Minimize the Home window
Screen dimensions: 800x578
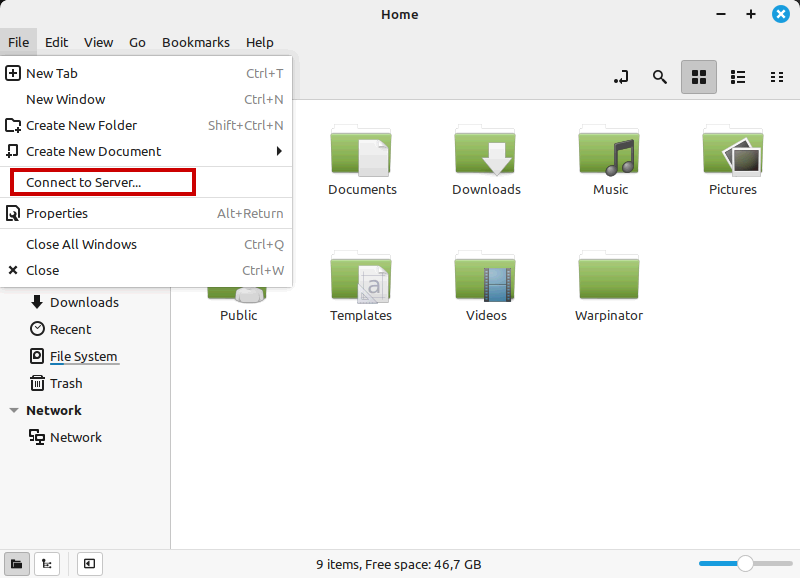click(x=721, y=14)
